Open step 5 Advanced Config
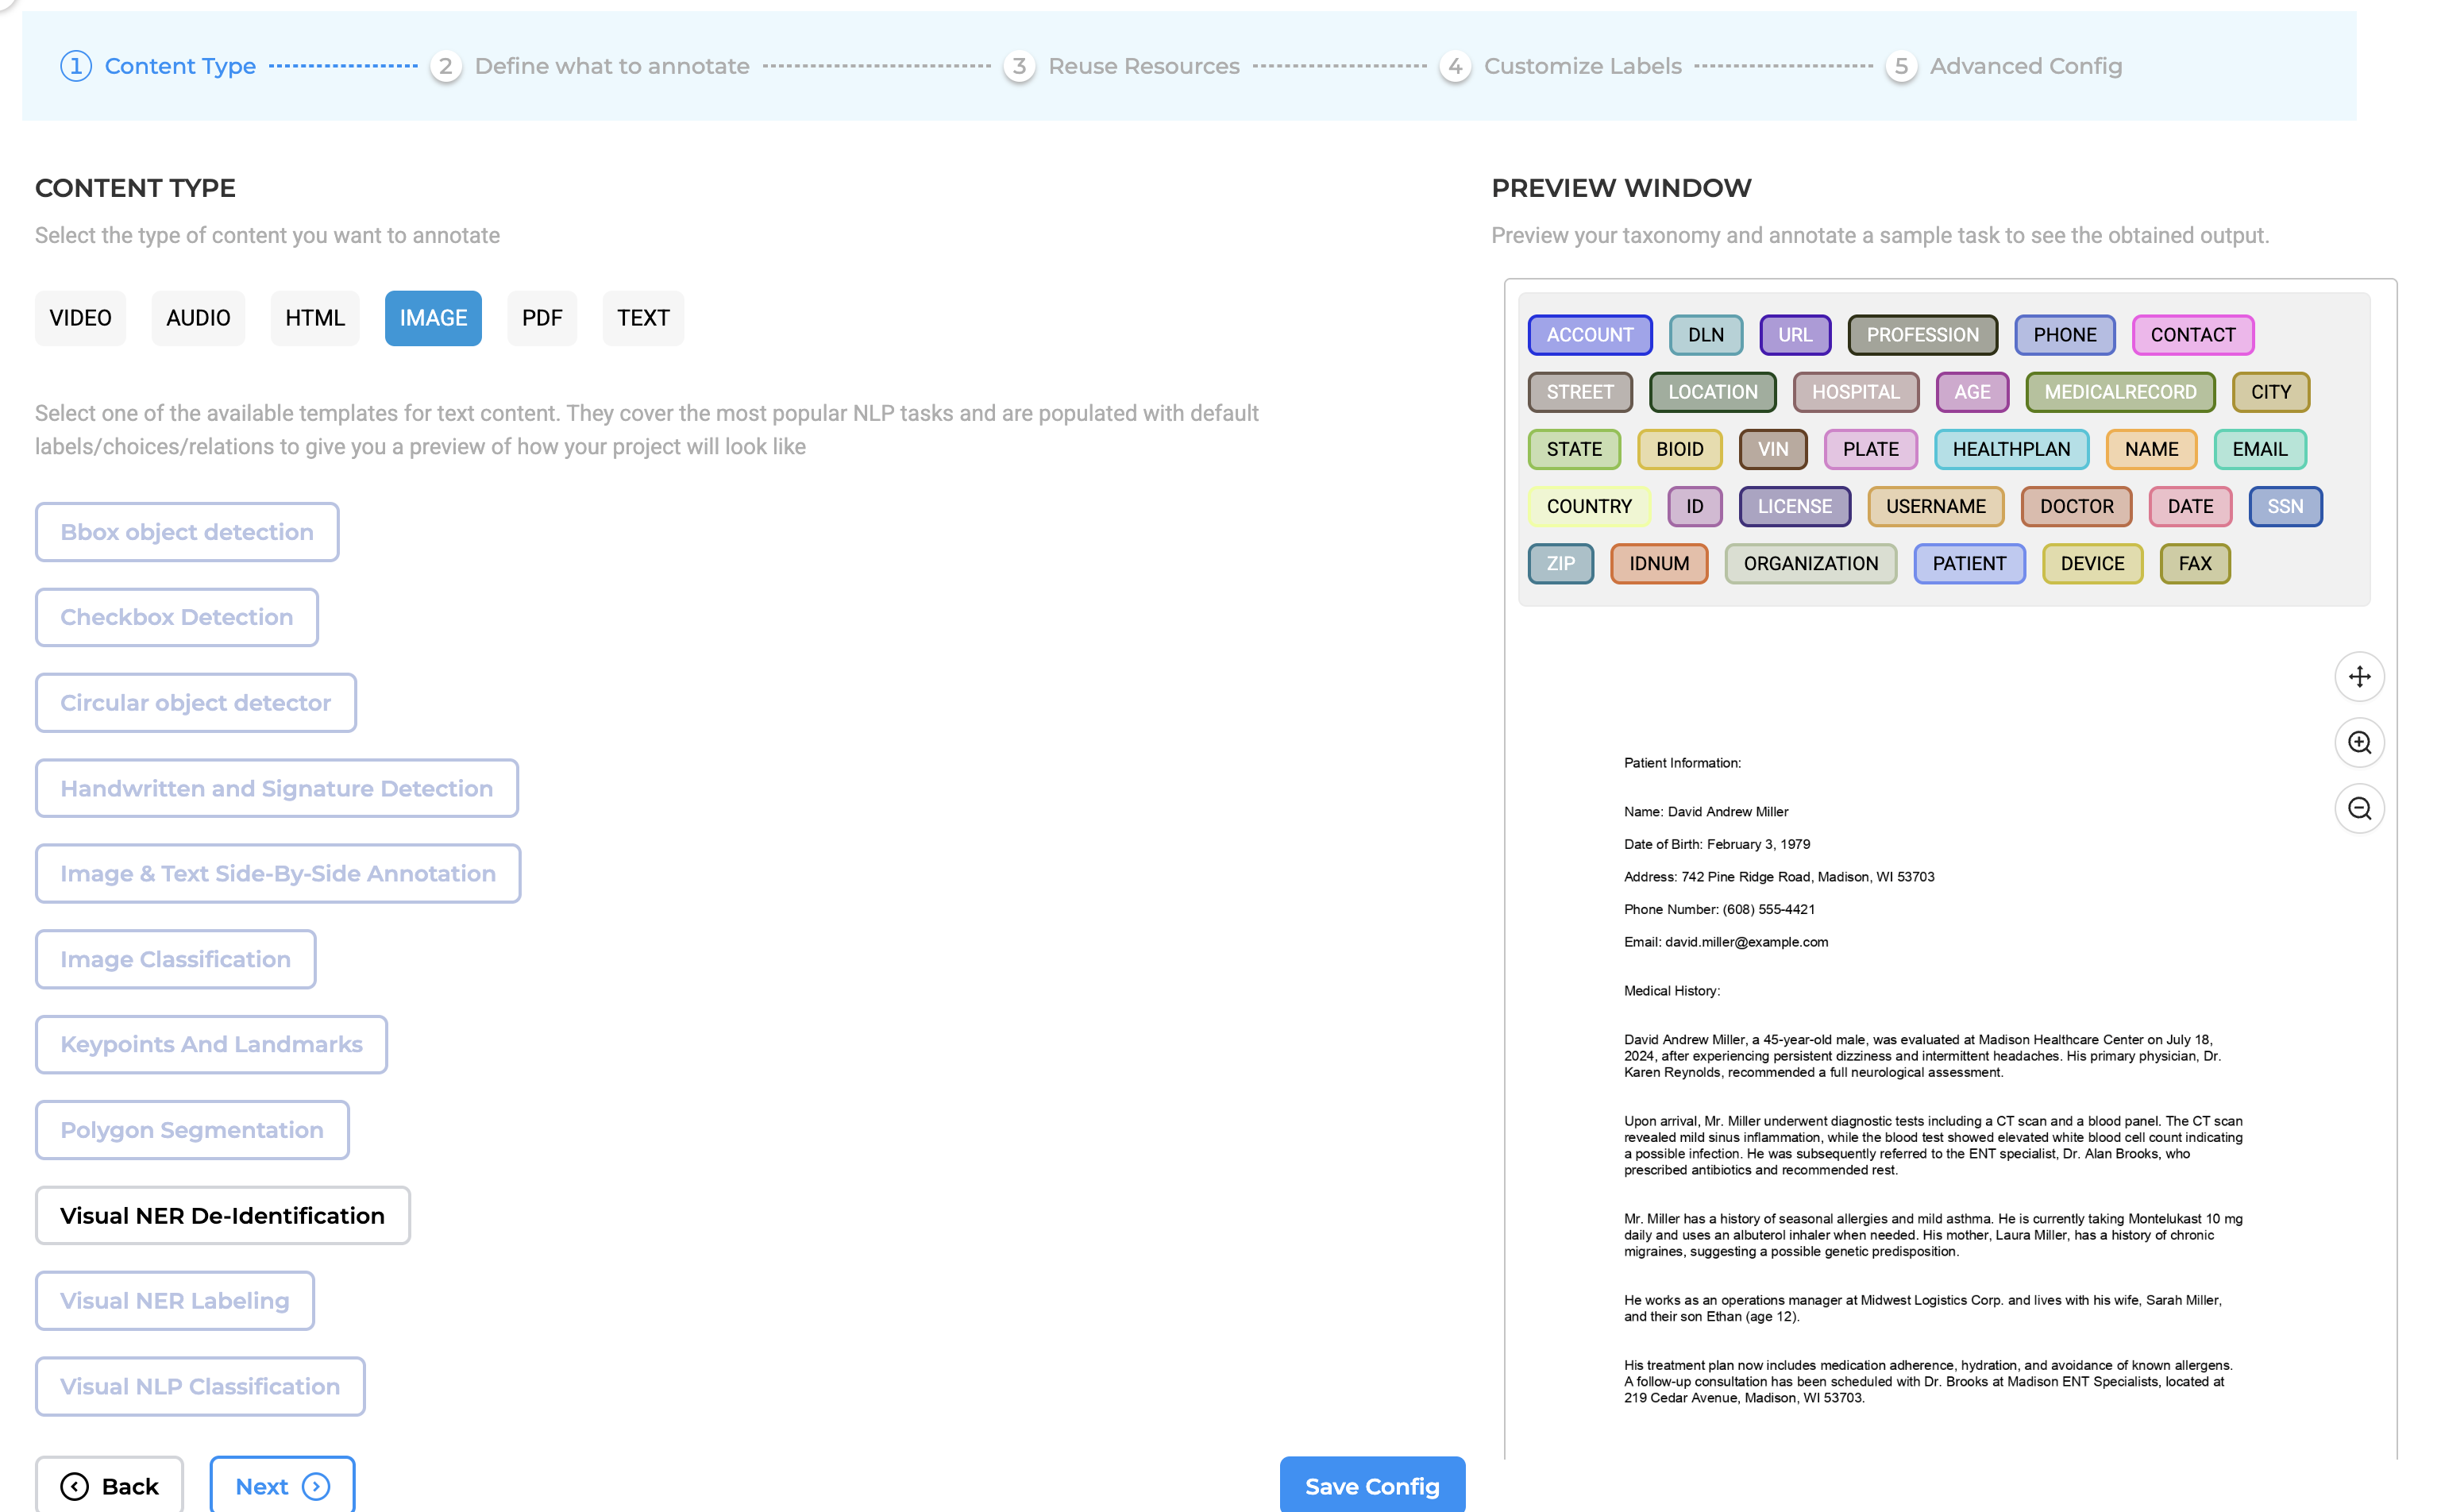The height and width of the screenshot is (1512, 2441). tap(2024, 66)
